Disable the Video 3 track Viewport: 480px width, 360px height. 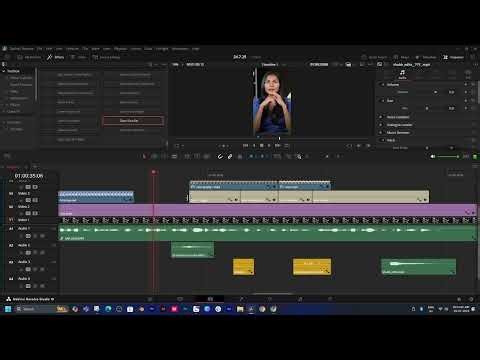pos(35,200)
